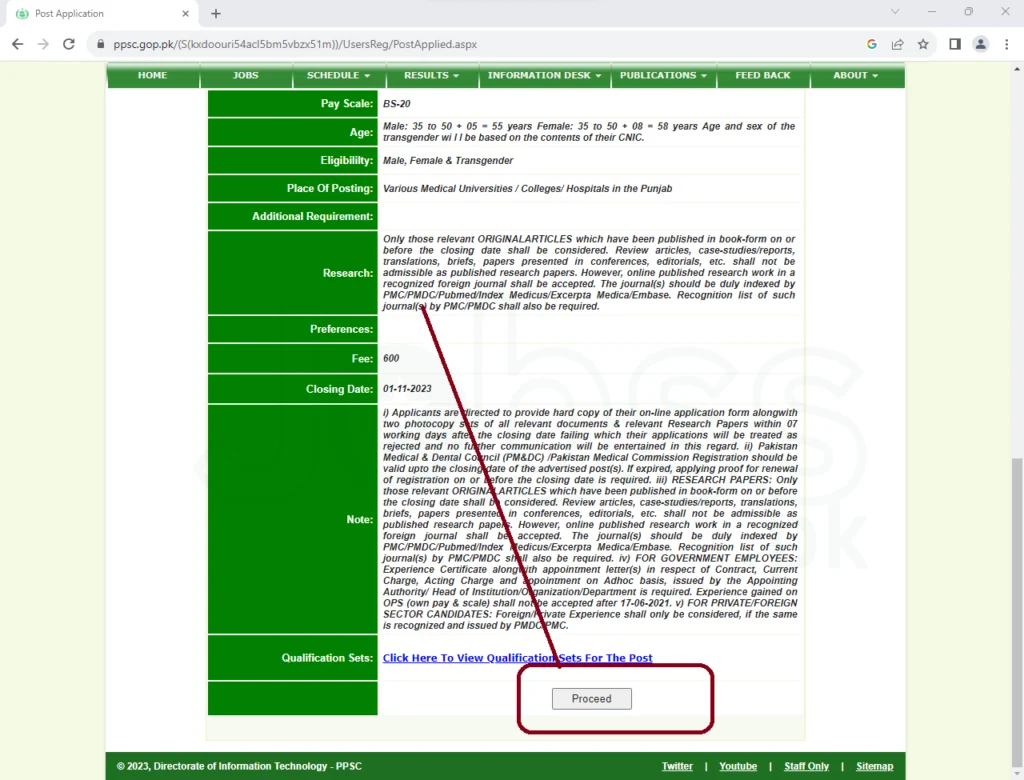Open the Staff Only footer link
Image resolution: width=1024 pixels, height=780 pixels.
click(x=807, y=766)
